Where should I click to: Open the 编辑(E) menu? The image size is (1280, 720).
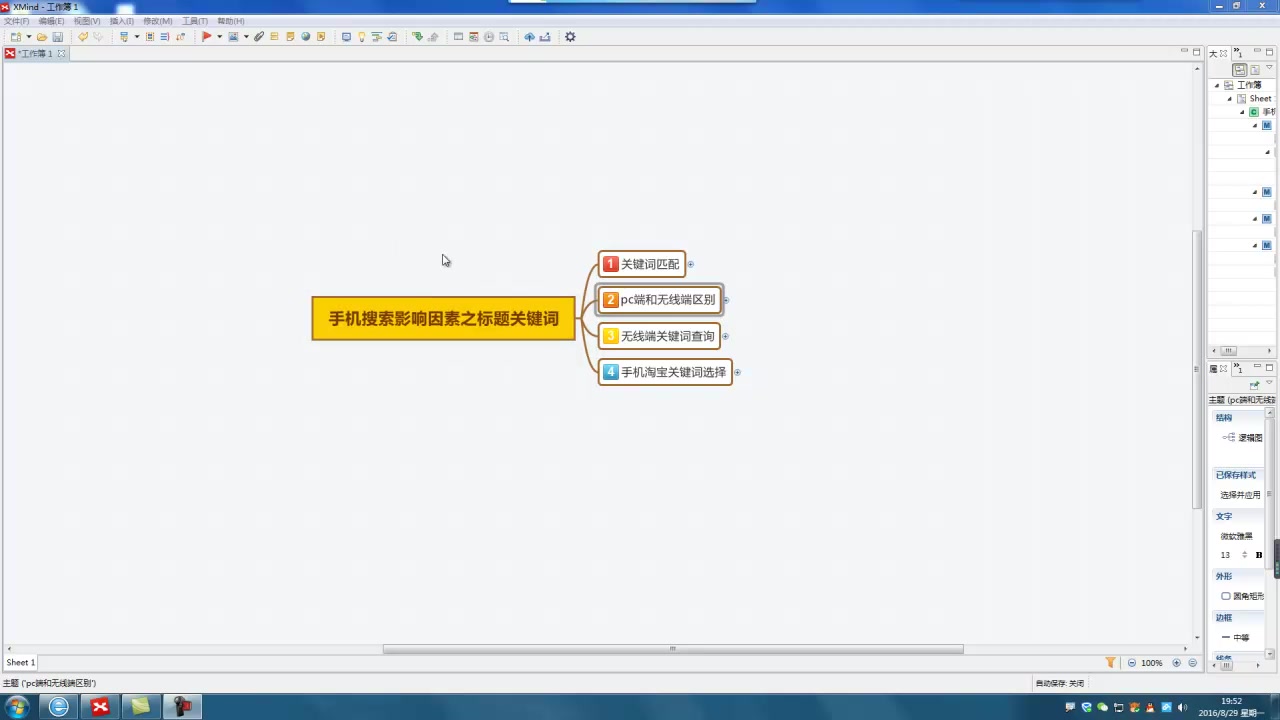pos(51,21)
